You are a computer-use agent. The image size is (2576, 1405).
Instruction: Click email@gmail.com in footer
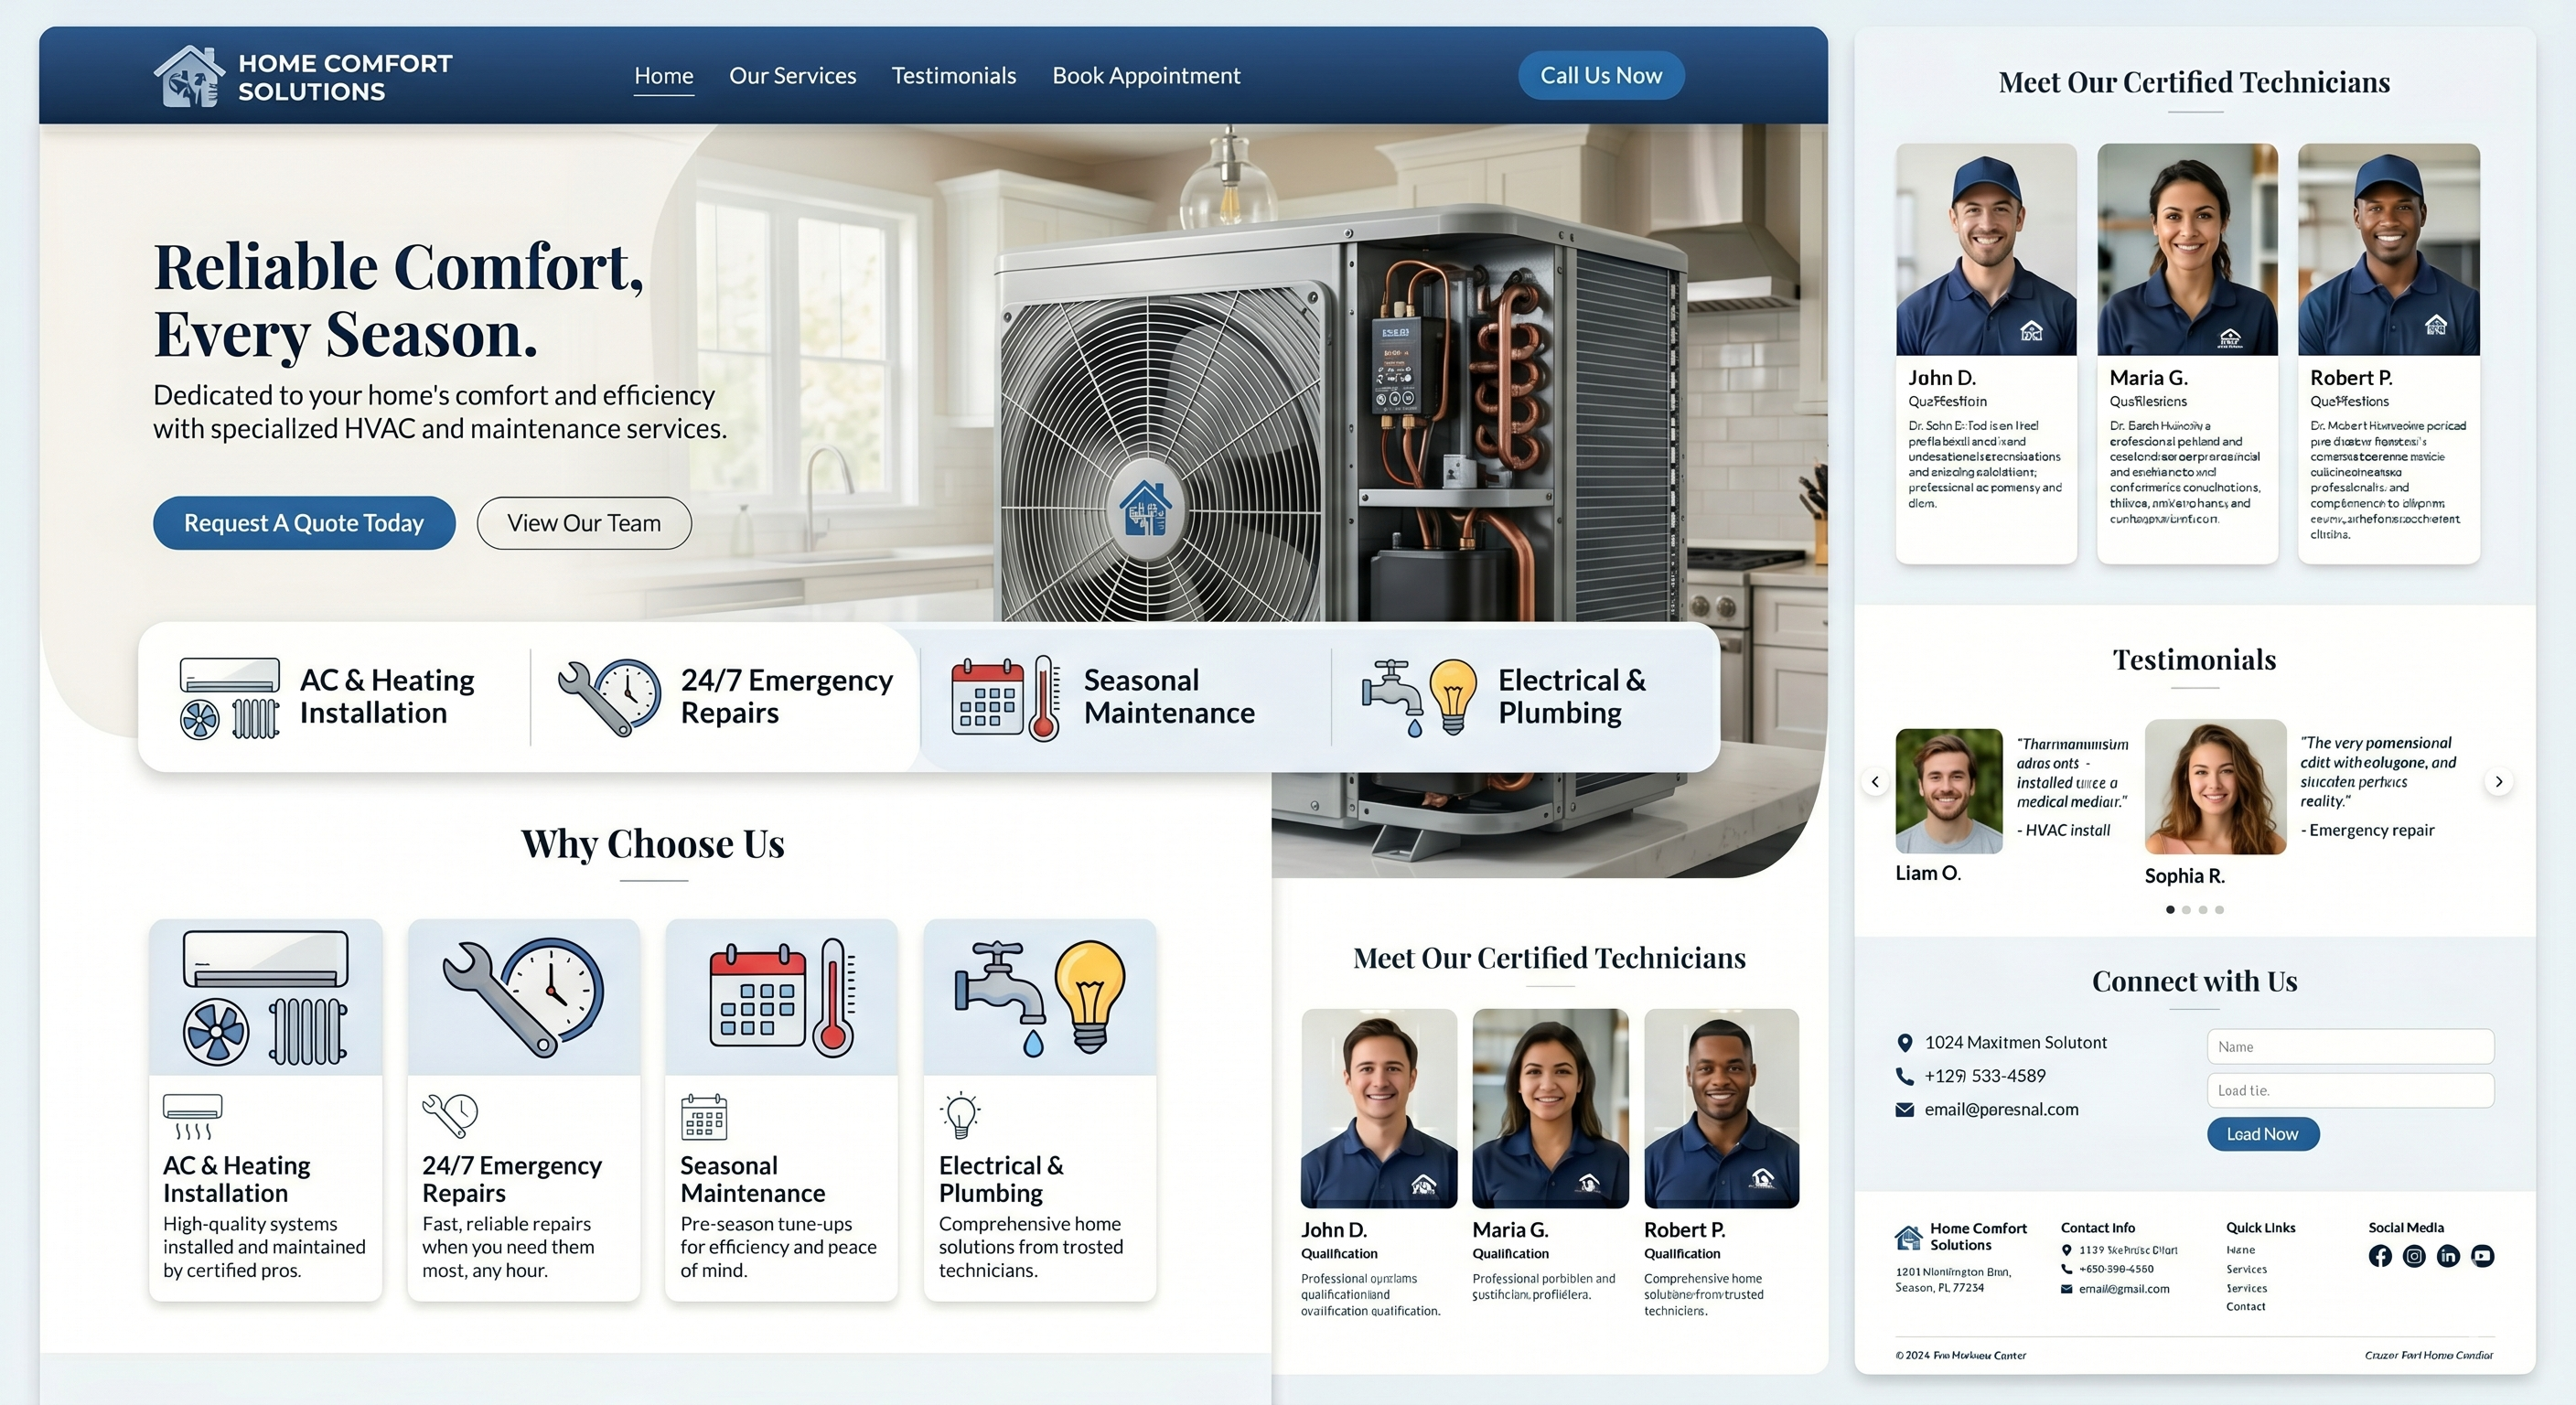[2124, 1289]
